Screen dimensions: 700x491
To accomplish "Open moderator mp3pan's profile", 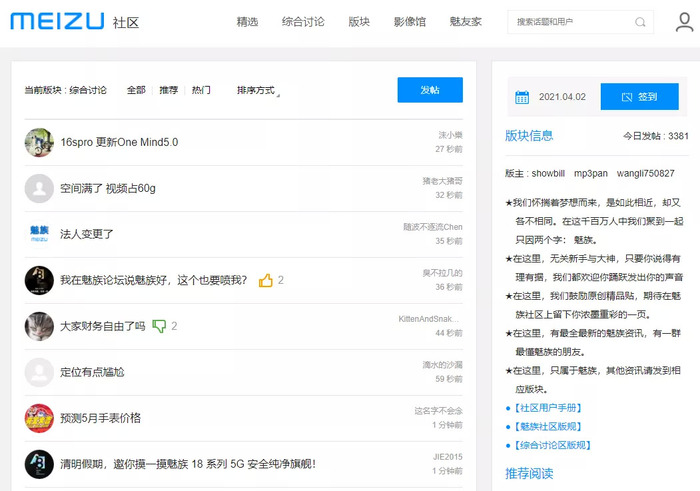I will point(591,174).
